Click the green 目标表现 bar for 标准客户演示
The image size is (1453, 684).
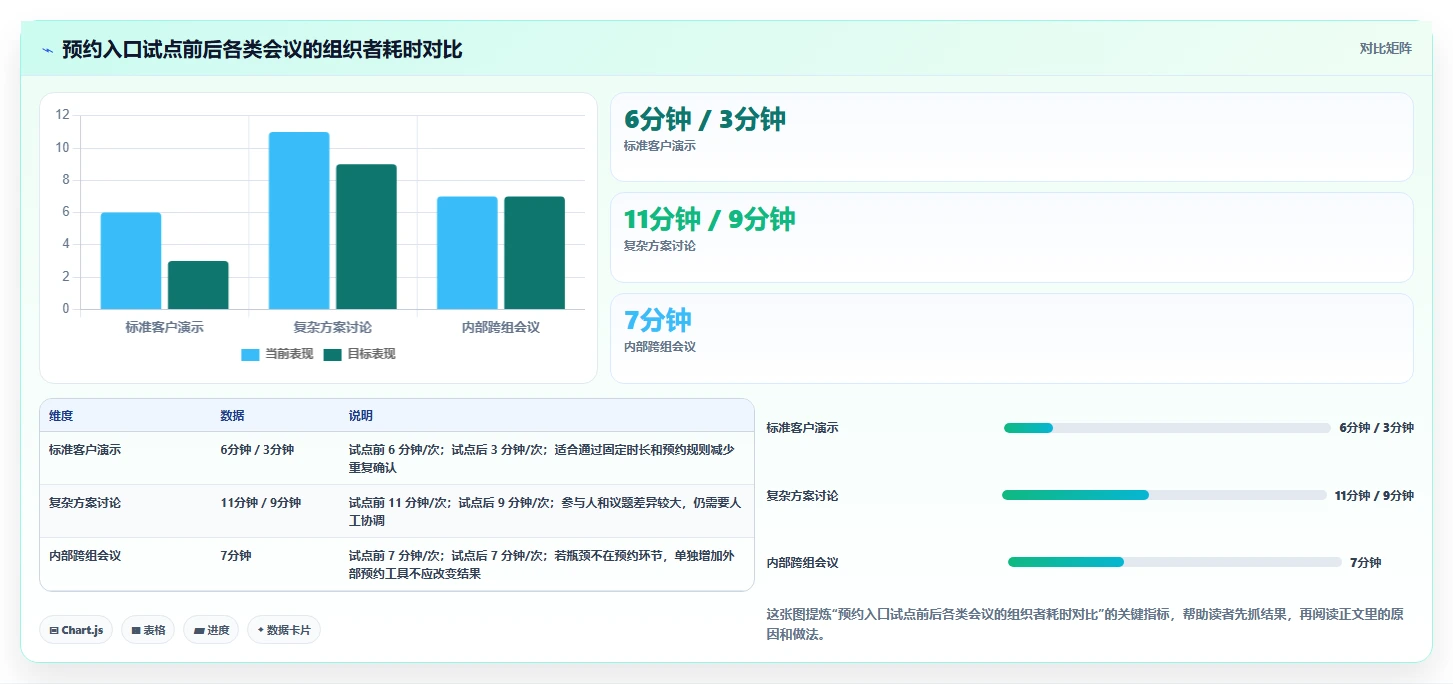click(198, 285)
